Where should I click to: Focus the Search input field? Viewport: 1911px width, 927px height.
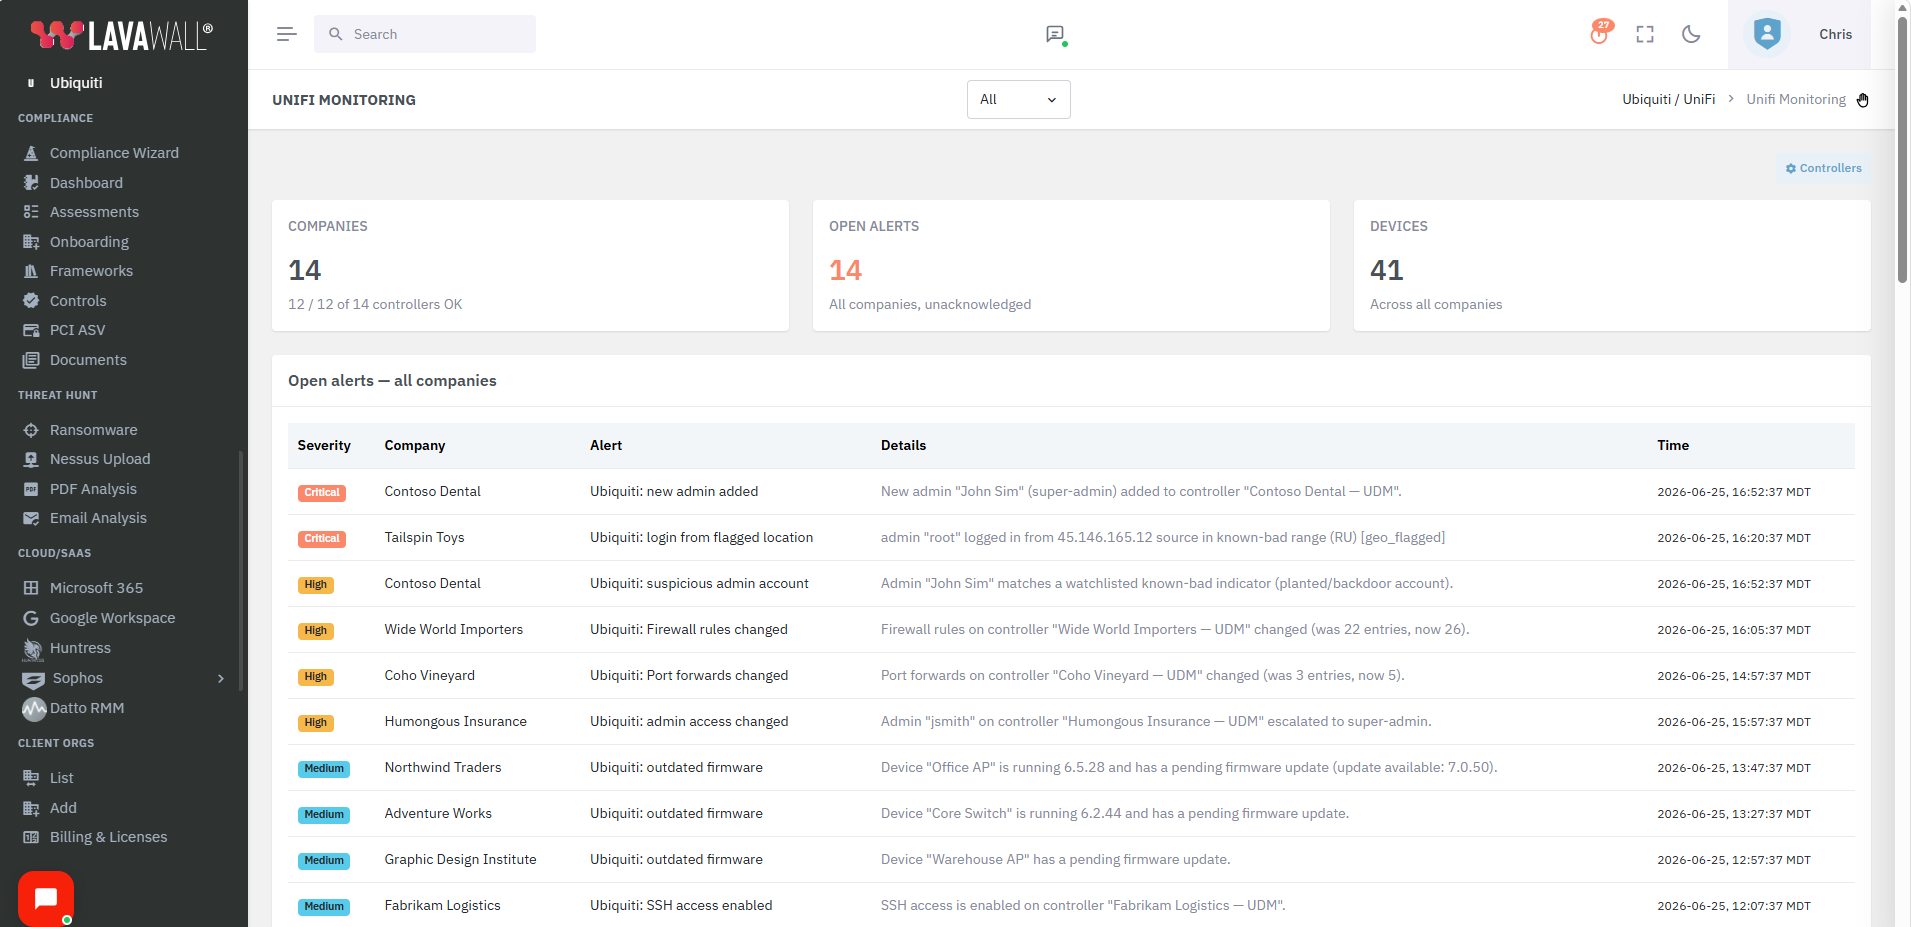(425, 34)
